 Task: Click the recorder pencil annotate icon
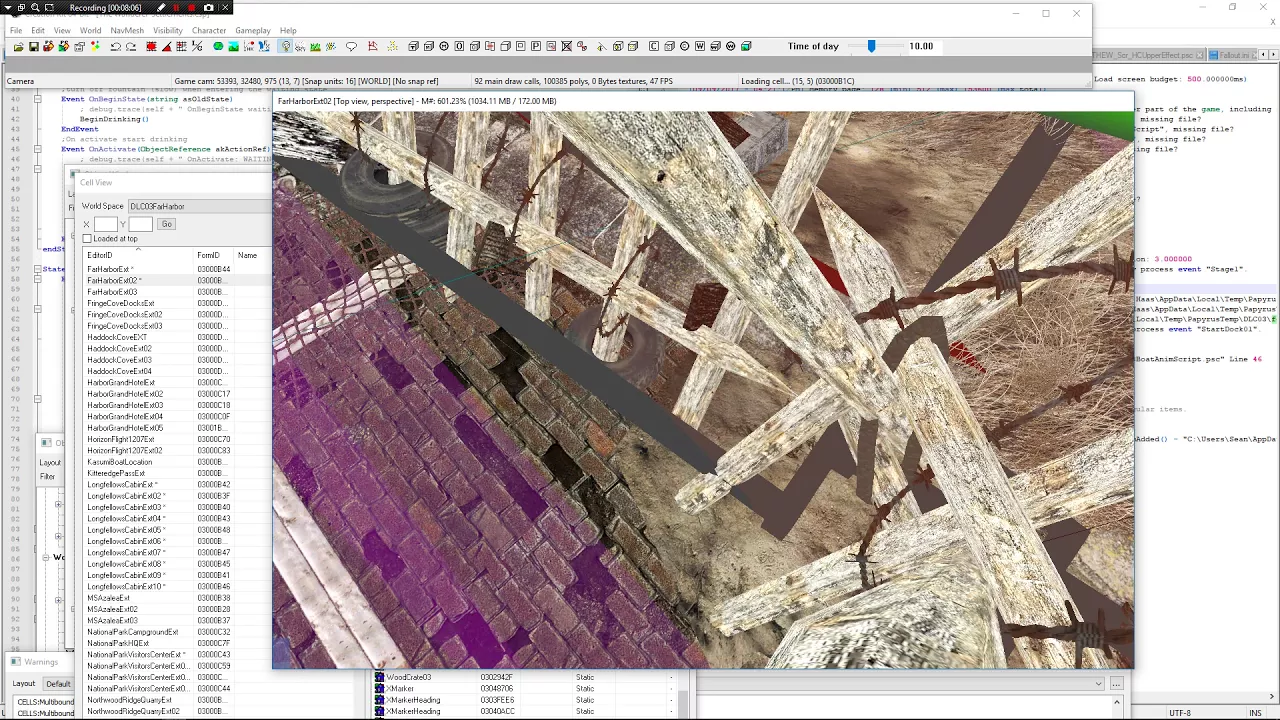(x=161, y=8)
